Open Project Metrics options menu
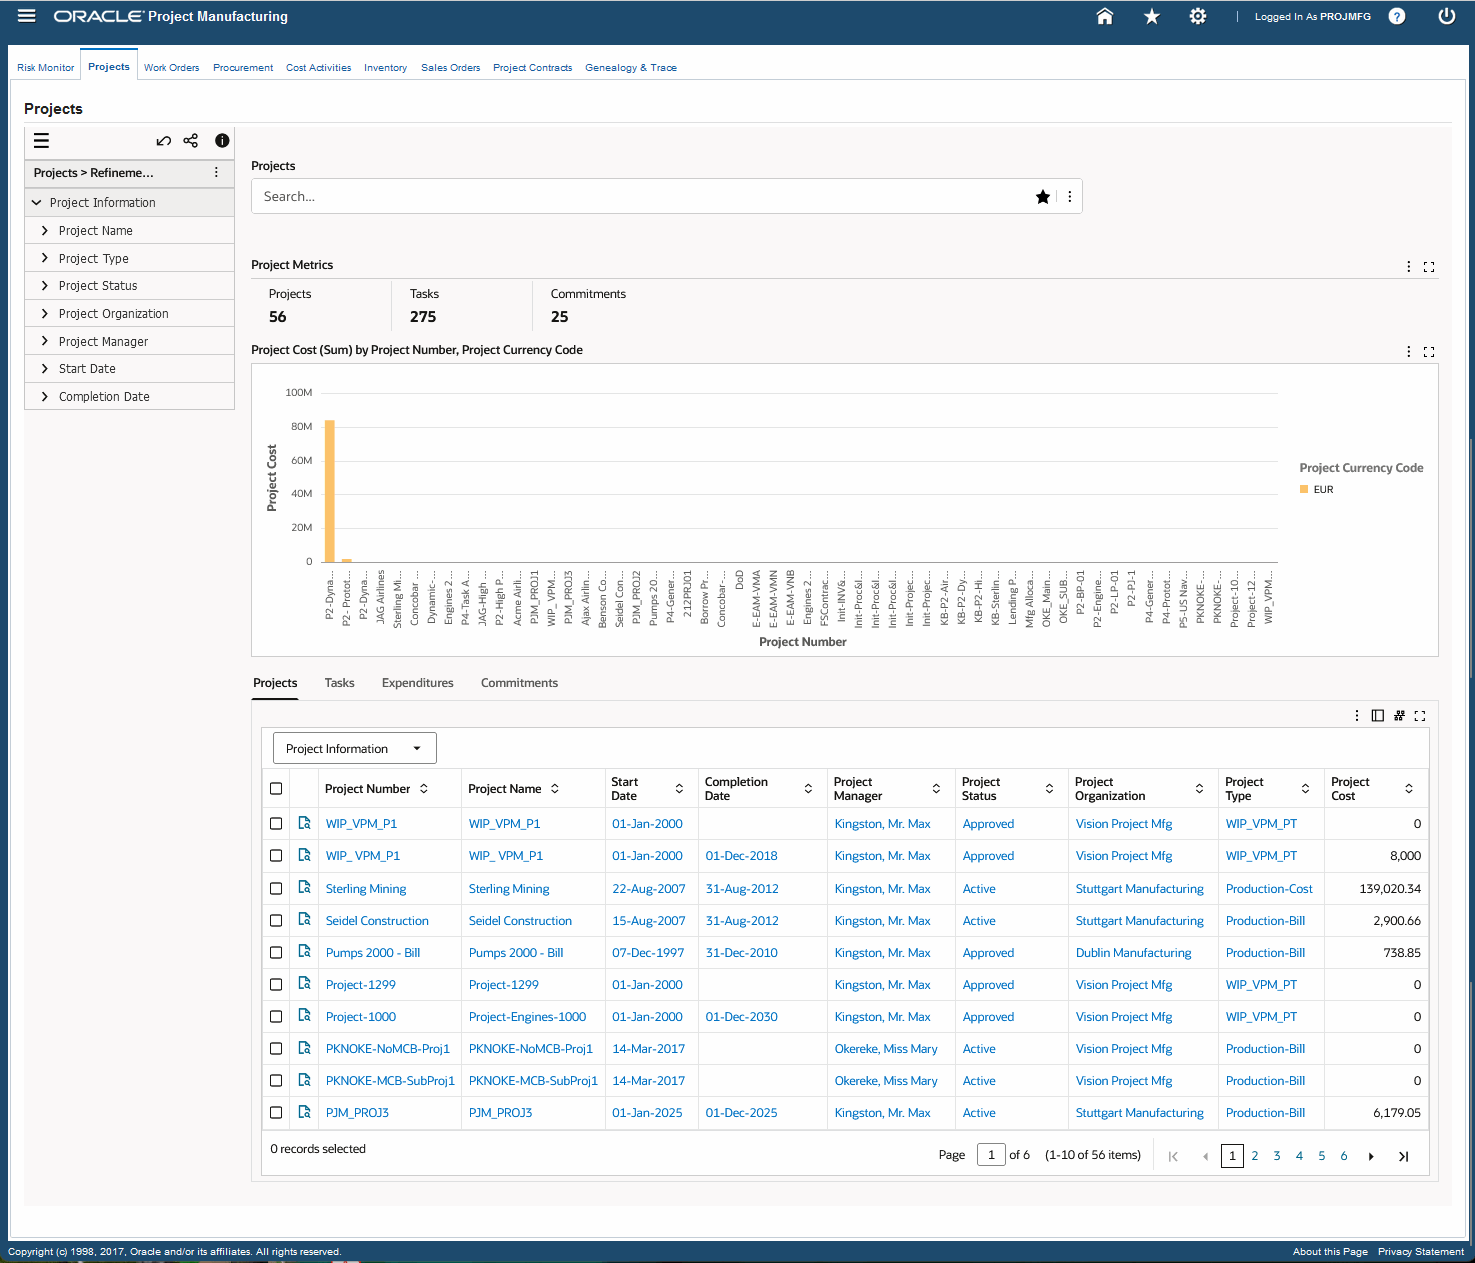1475x1263 pixels. tap(1409, 267)
